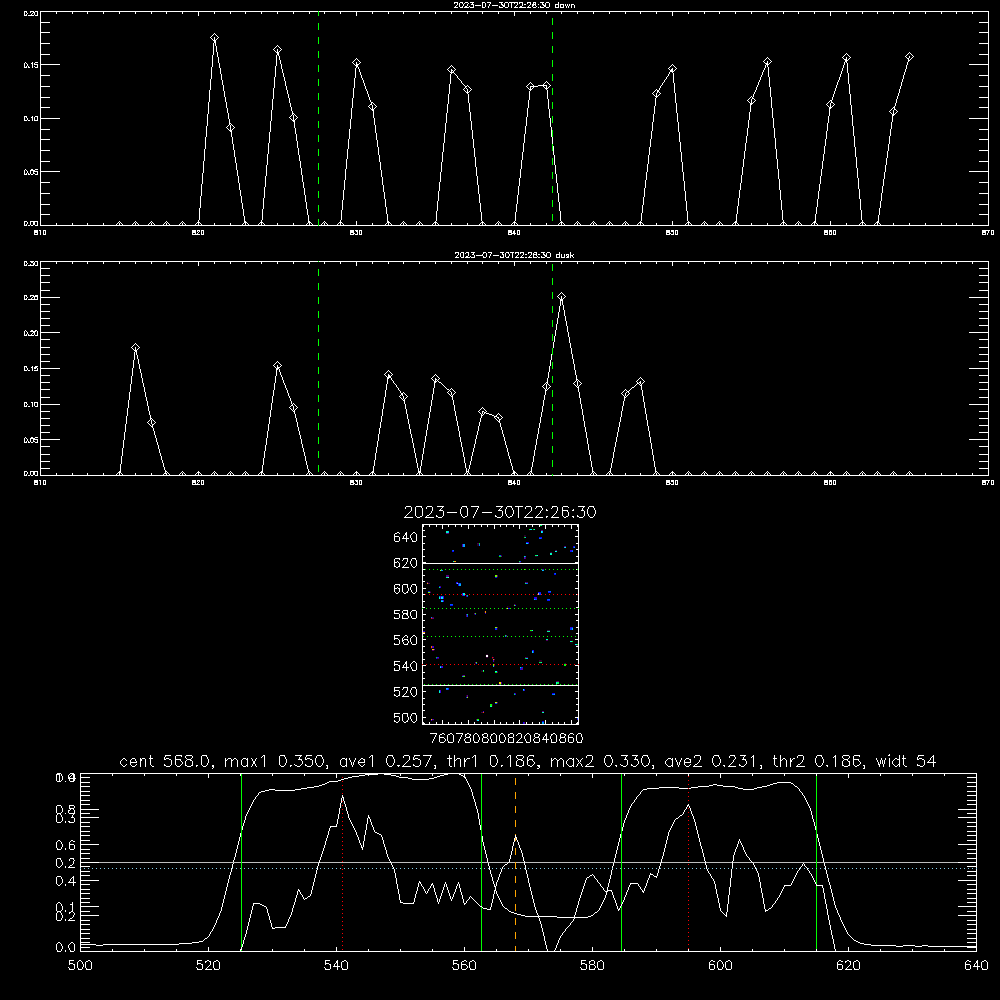Click 'widt 54' in bottom plot title
The width and height of the screenshot is (1000, 1000).
click(x=906, y=761)
